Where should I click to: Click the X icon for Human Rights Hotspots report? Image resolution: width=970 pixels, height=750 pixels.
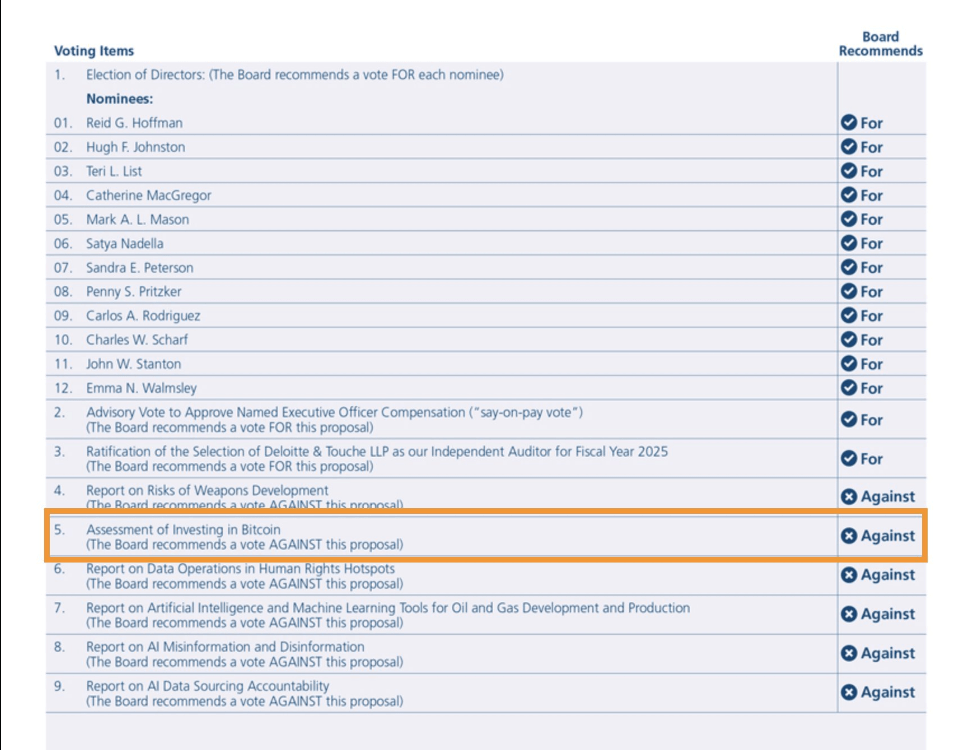click(849, 575)
